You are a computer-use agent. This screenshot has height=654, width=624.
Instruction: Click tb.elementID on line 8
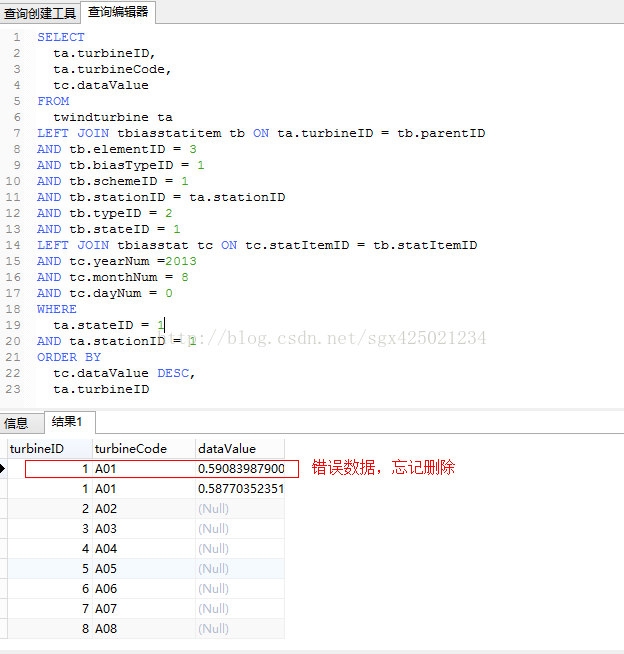tap(117, 149)
